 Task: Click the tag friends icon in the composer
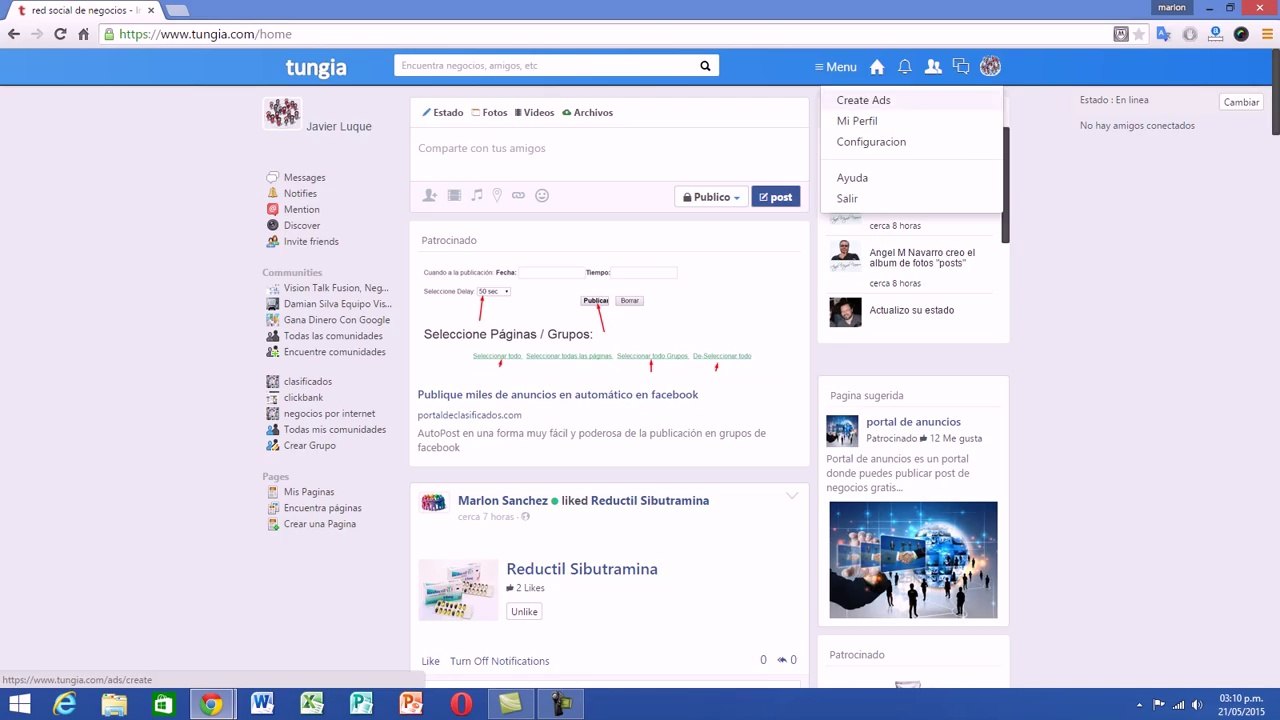[430, 196]
